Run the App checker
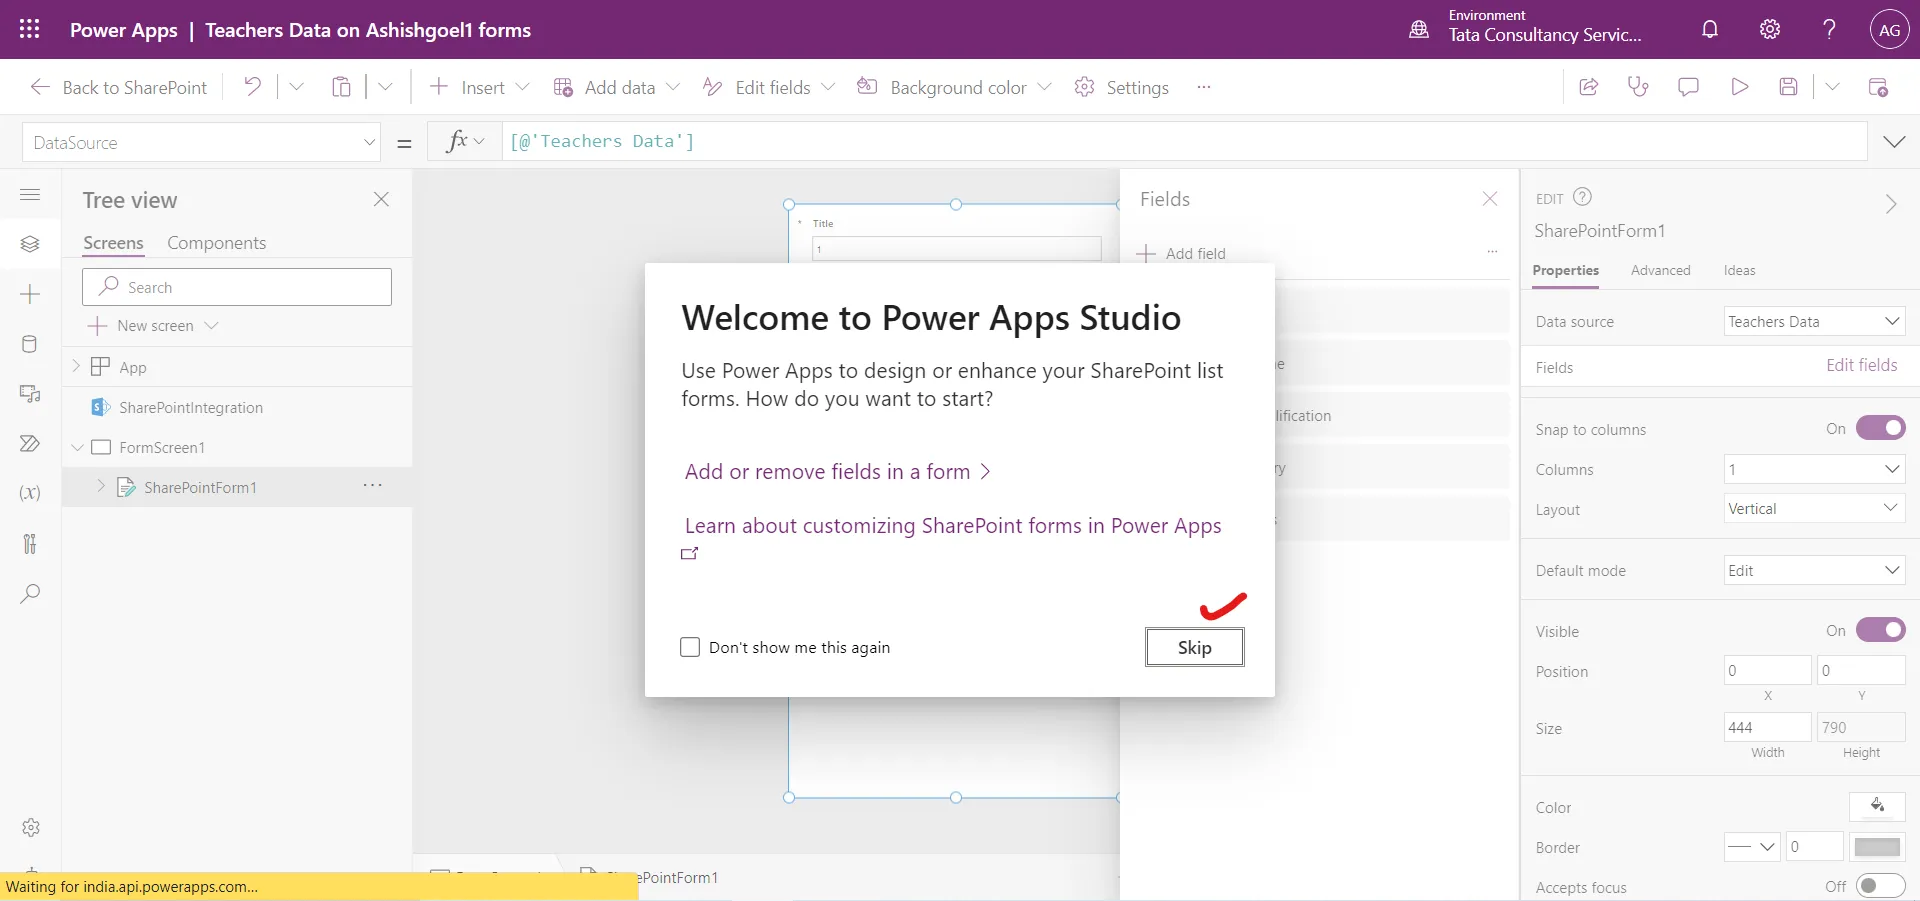1920x901 pixels. pyautogui.click(x=1639, y=87)
